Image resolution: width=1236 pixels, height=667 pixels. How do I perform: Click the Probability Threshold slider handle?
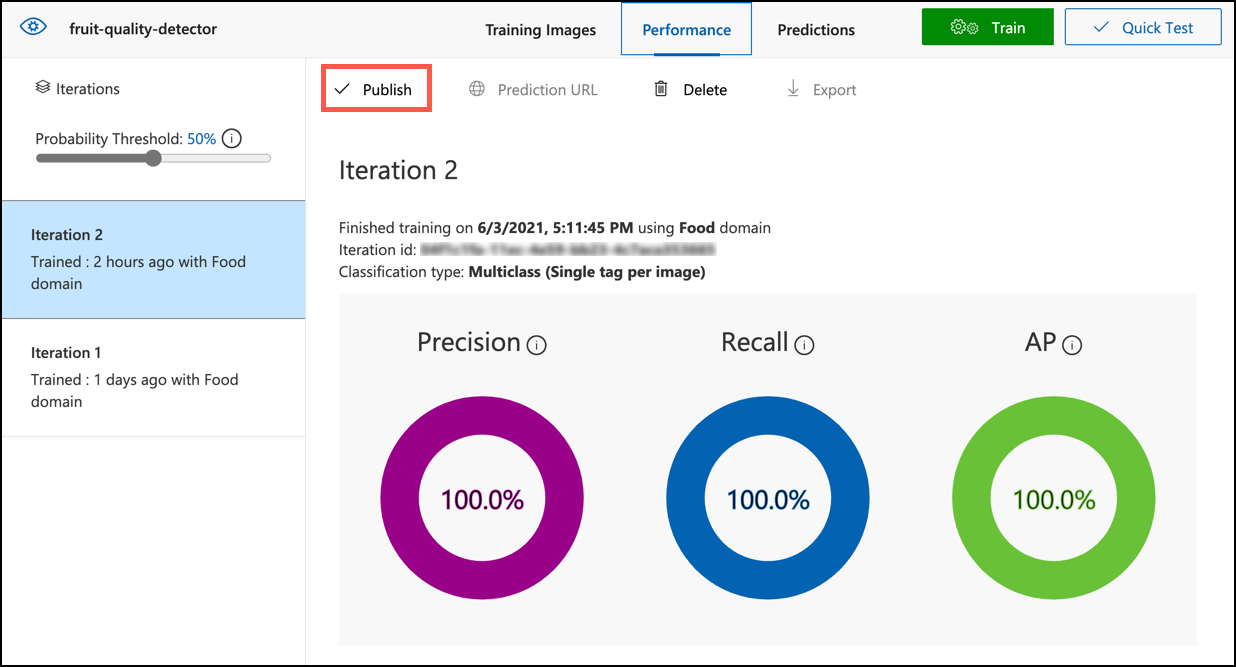pyautogui.click(x=153, y=158)
